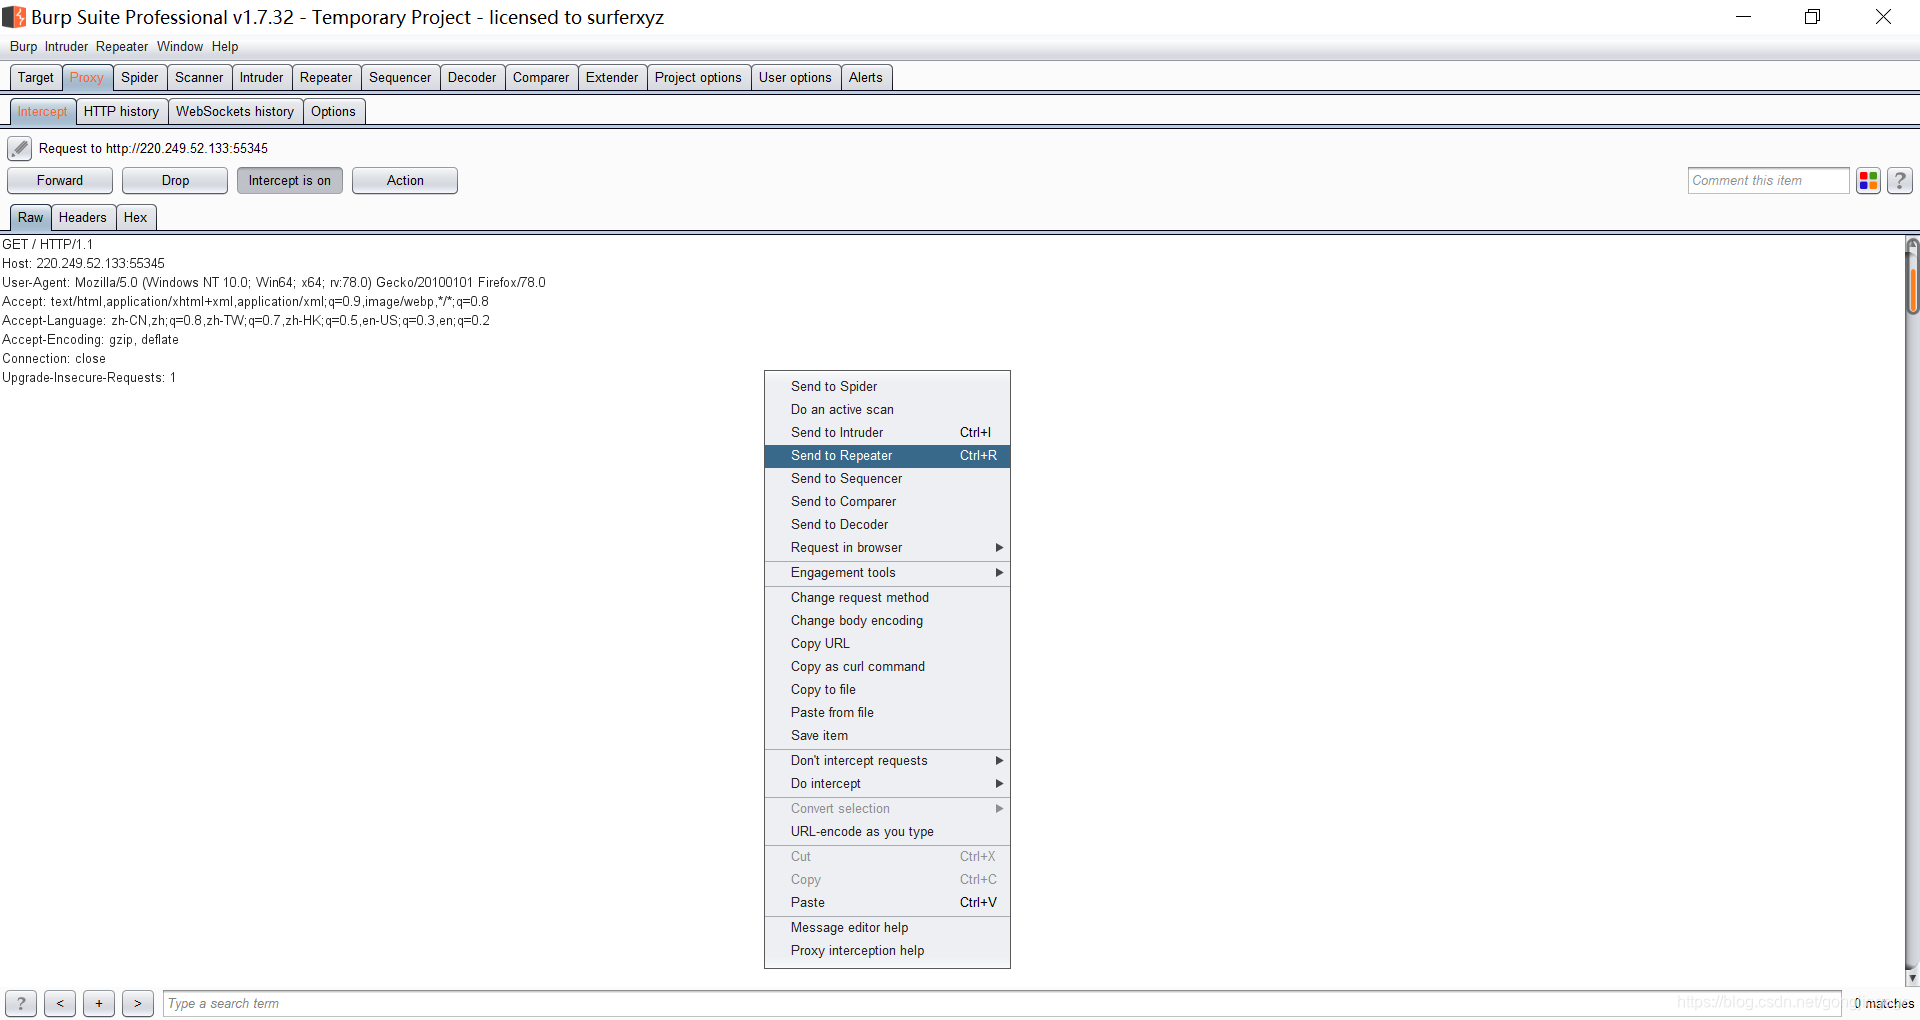Select Copy URL menu entry
The height and width of the screenshot is (1020, 1920).
[887, 644]
